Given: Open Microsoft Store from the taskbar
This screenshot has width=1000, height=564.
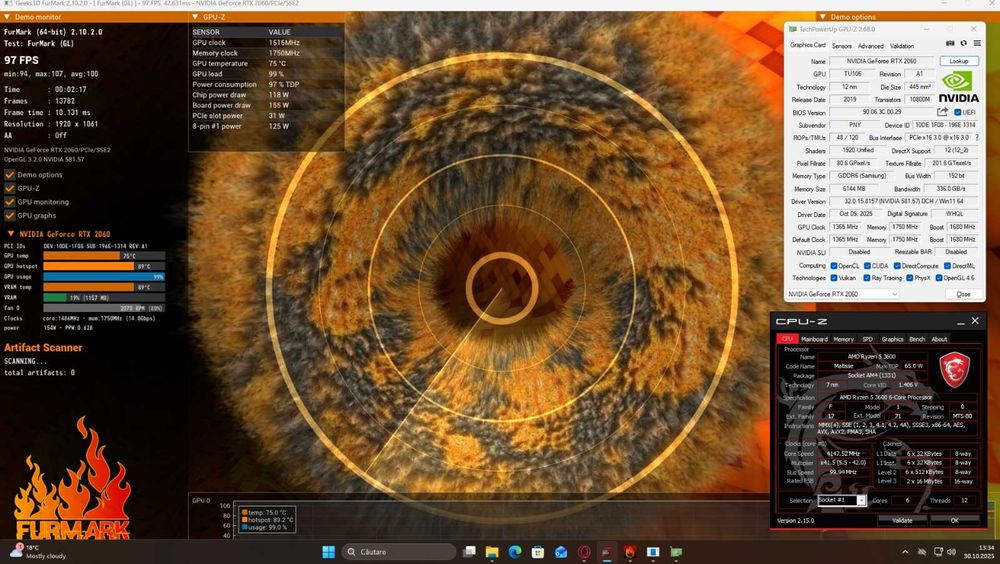Looking at the screenshot, I should [x=538, y=552].
